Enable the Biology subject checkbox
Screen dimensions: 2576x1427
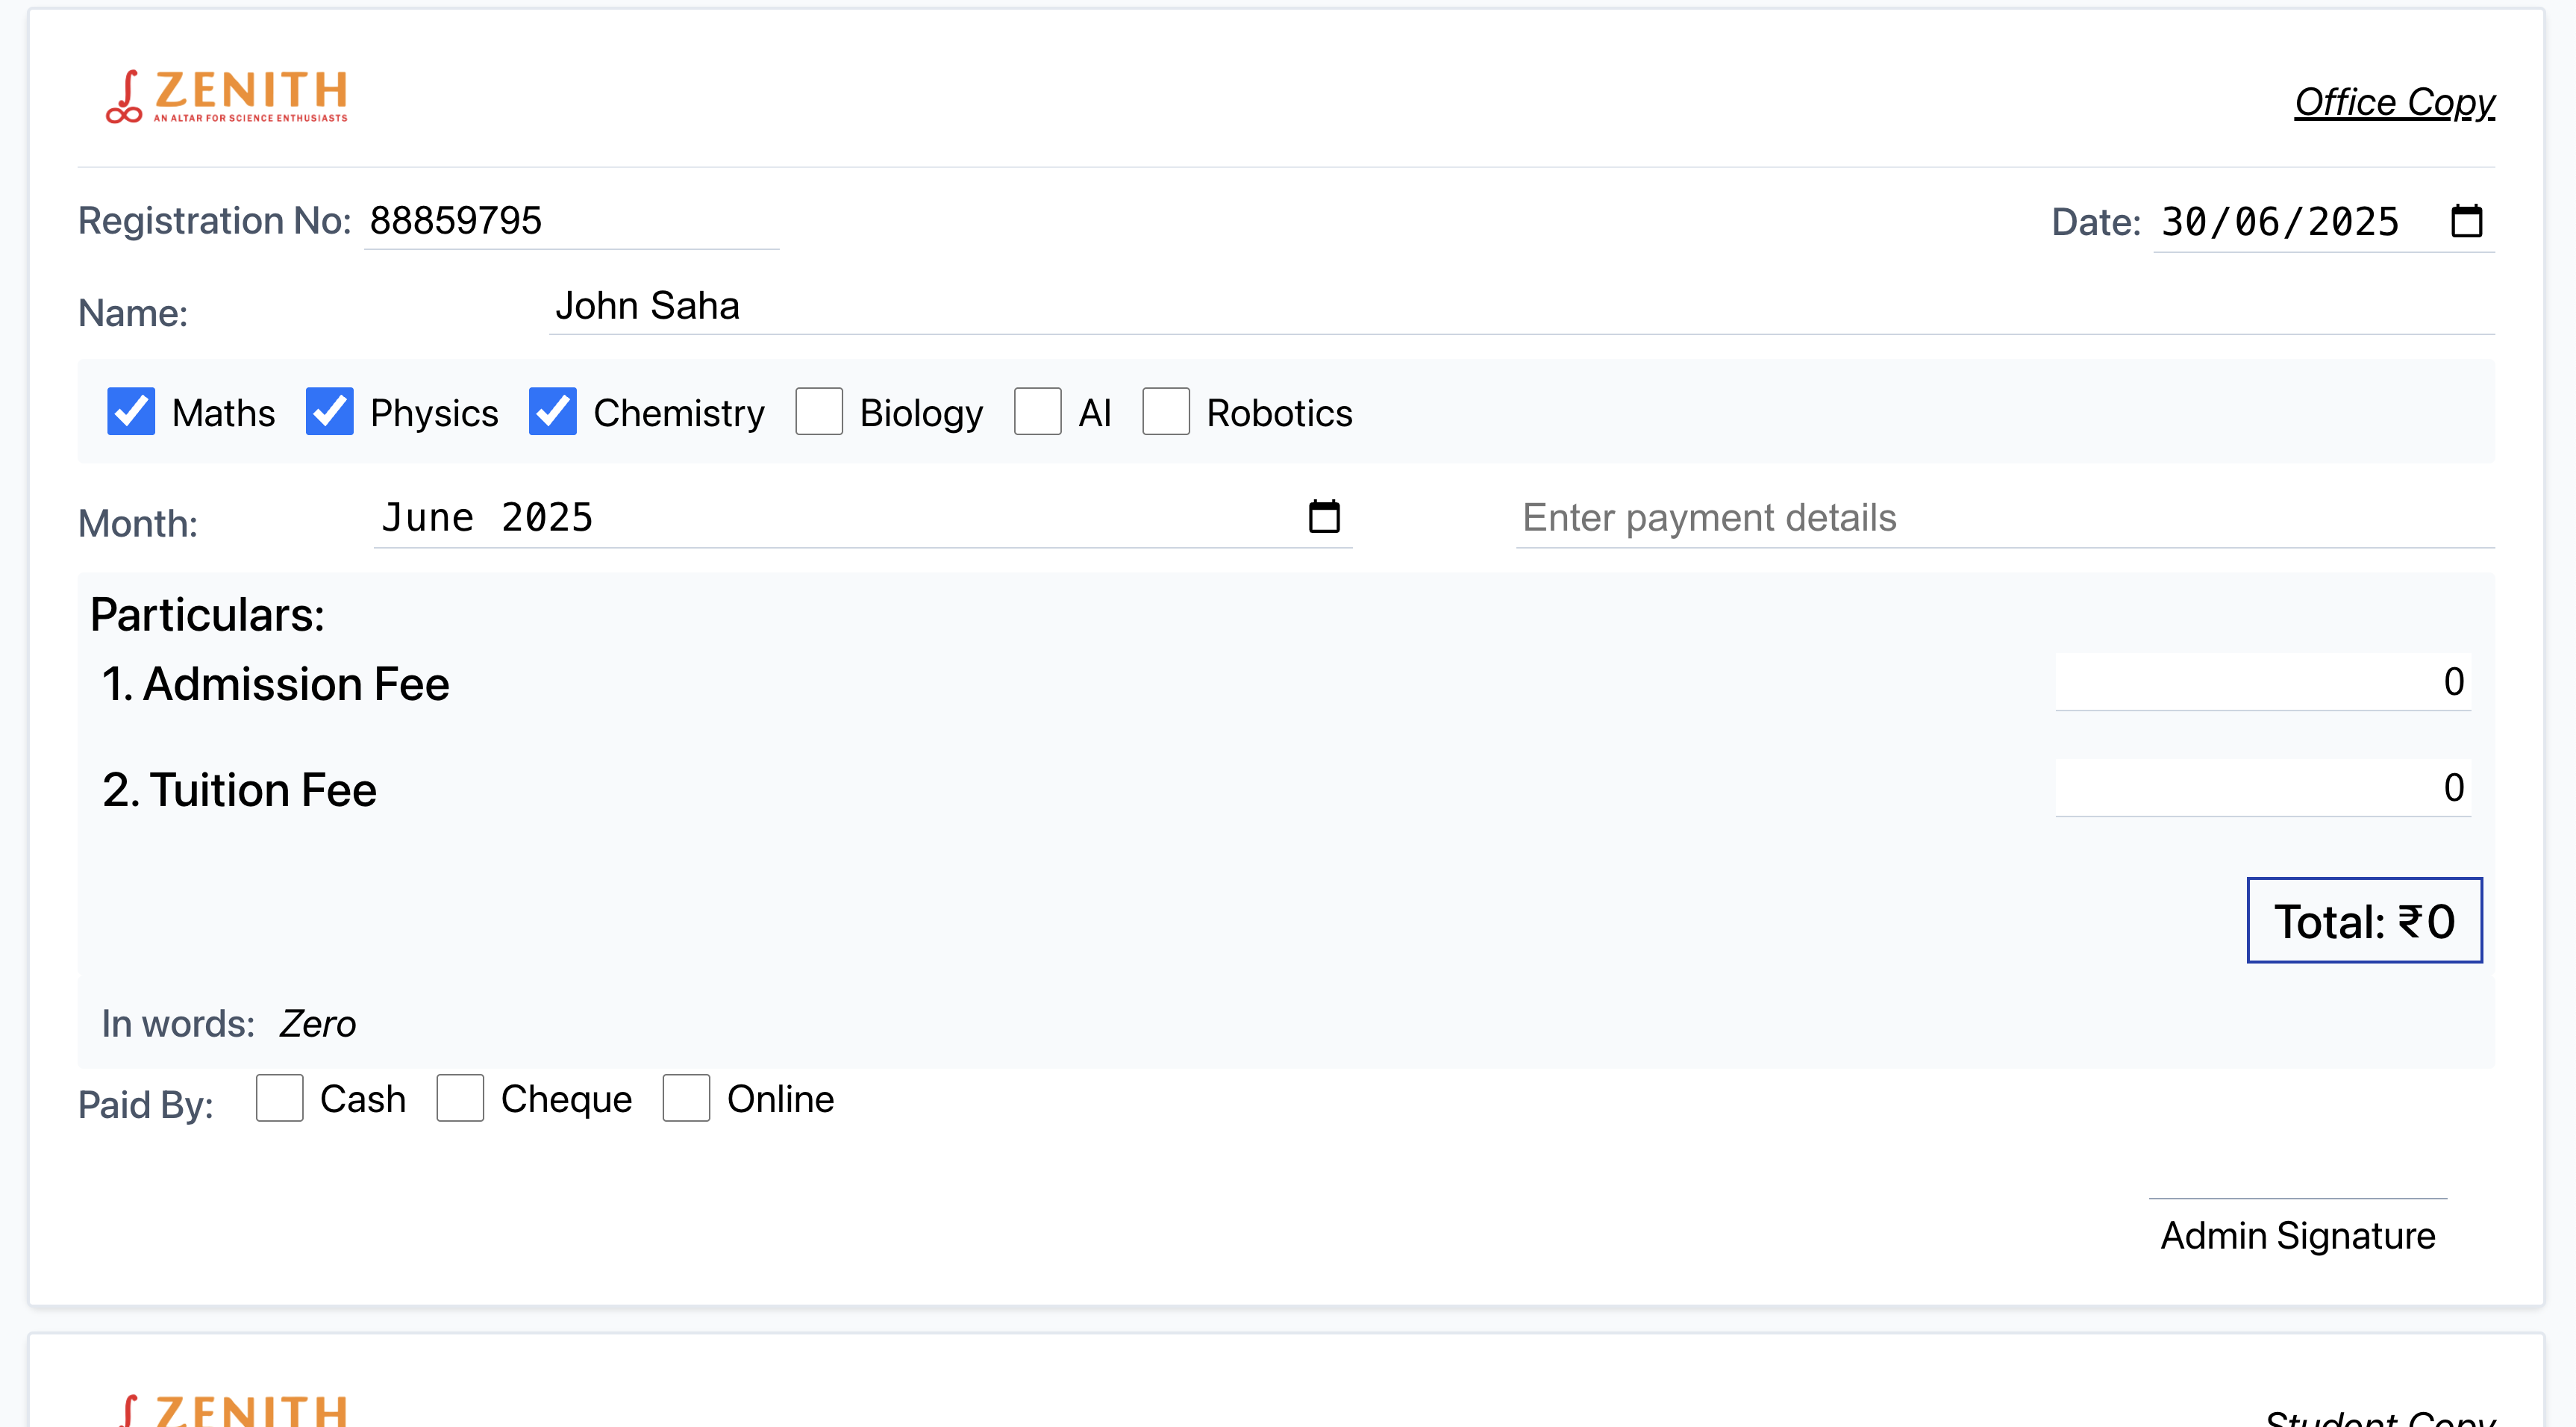819,412
